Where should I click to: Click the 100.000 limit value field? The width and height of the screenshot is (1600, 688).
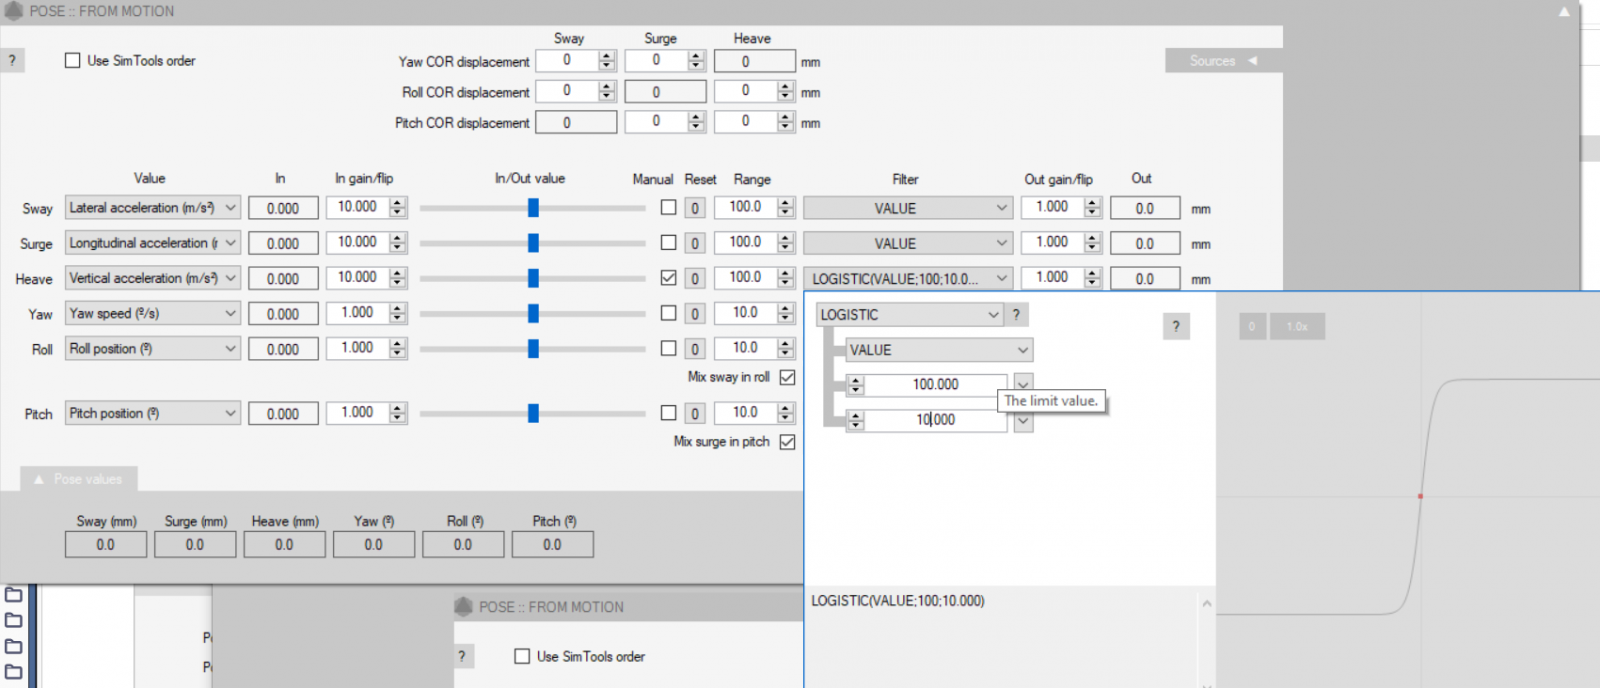point(935,384)
